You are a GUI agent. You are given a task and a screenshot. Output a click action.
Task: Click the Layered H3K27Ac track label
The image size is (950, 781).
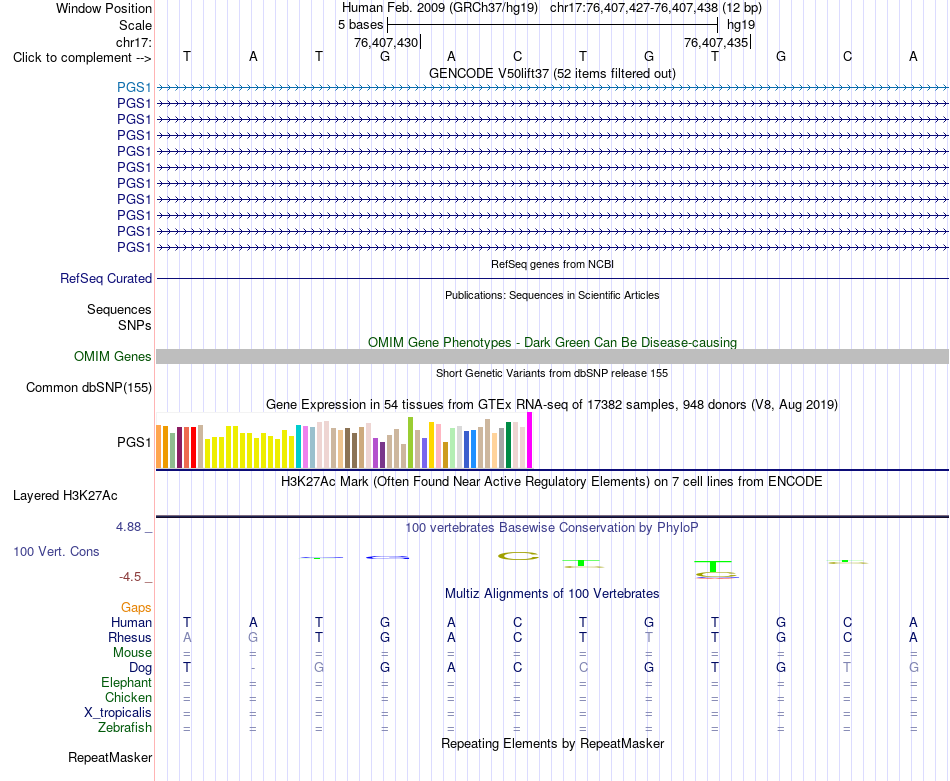(65, 496)
